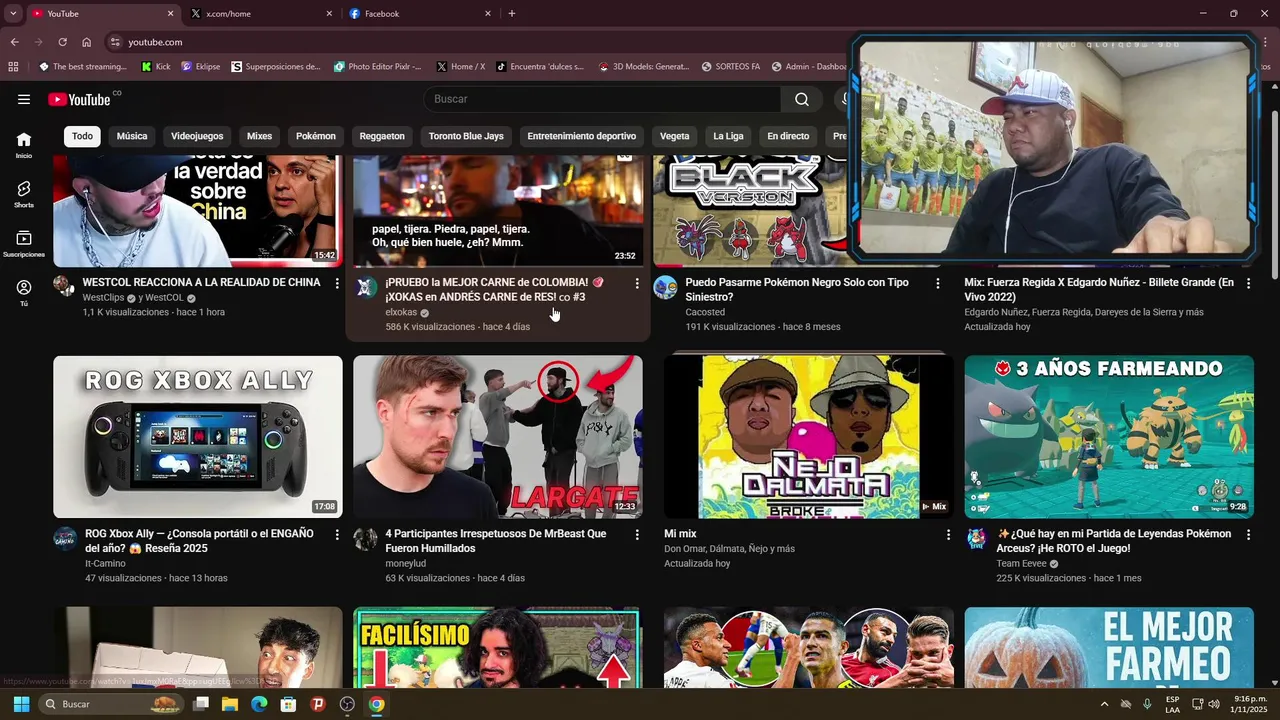Open Shorts from the sidebar
1280x720 pixels.
(x=24, y=194)
